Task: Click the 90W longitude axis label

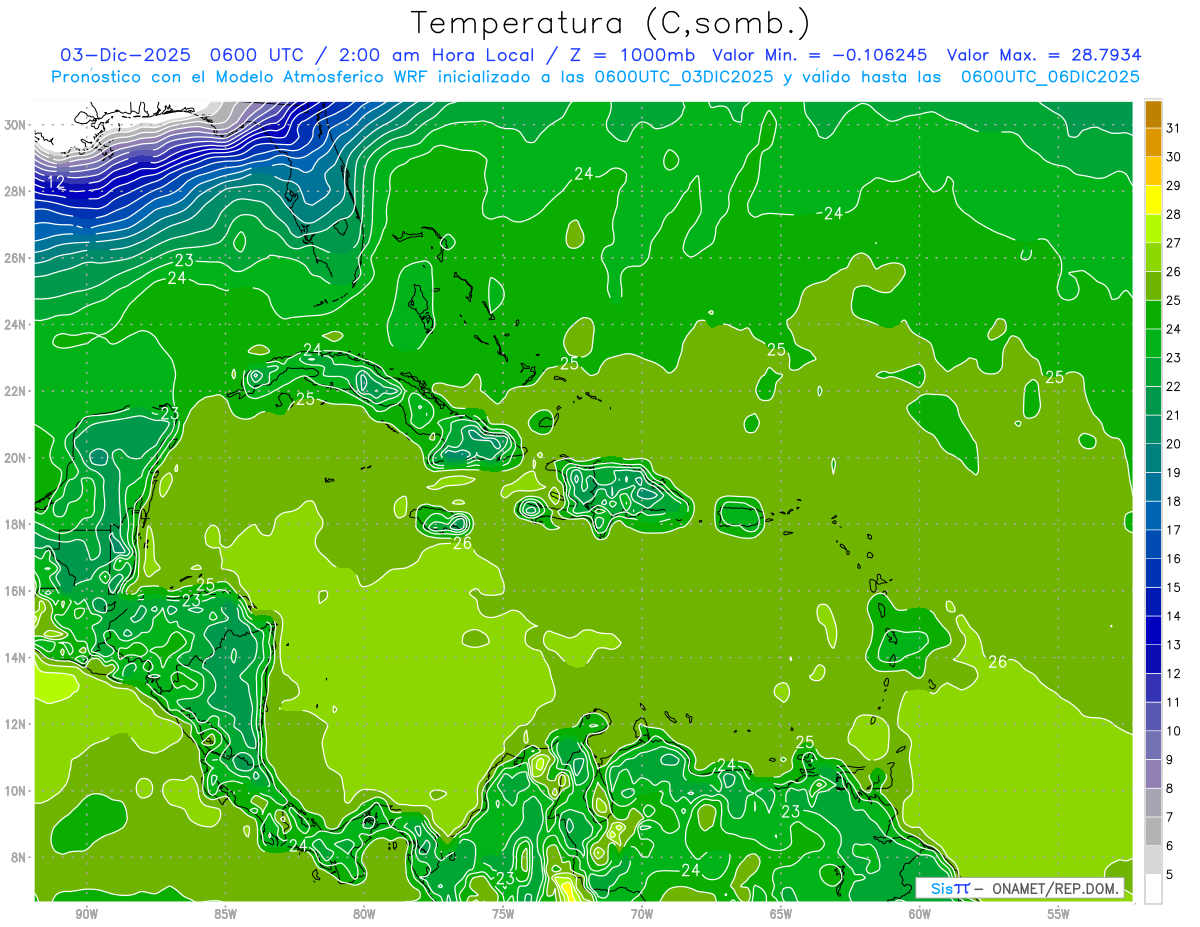Action: point(86,915)
